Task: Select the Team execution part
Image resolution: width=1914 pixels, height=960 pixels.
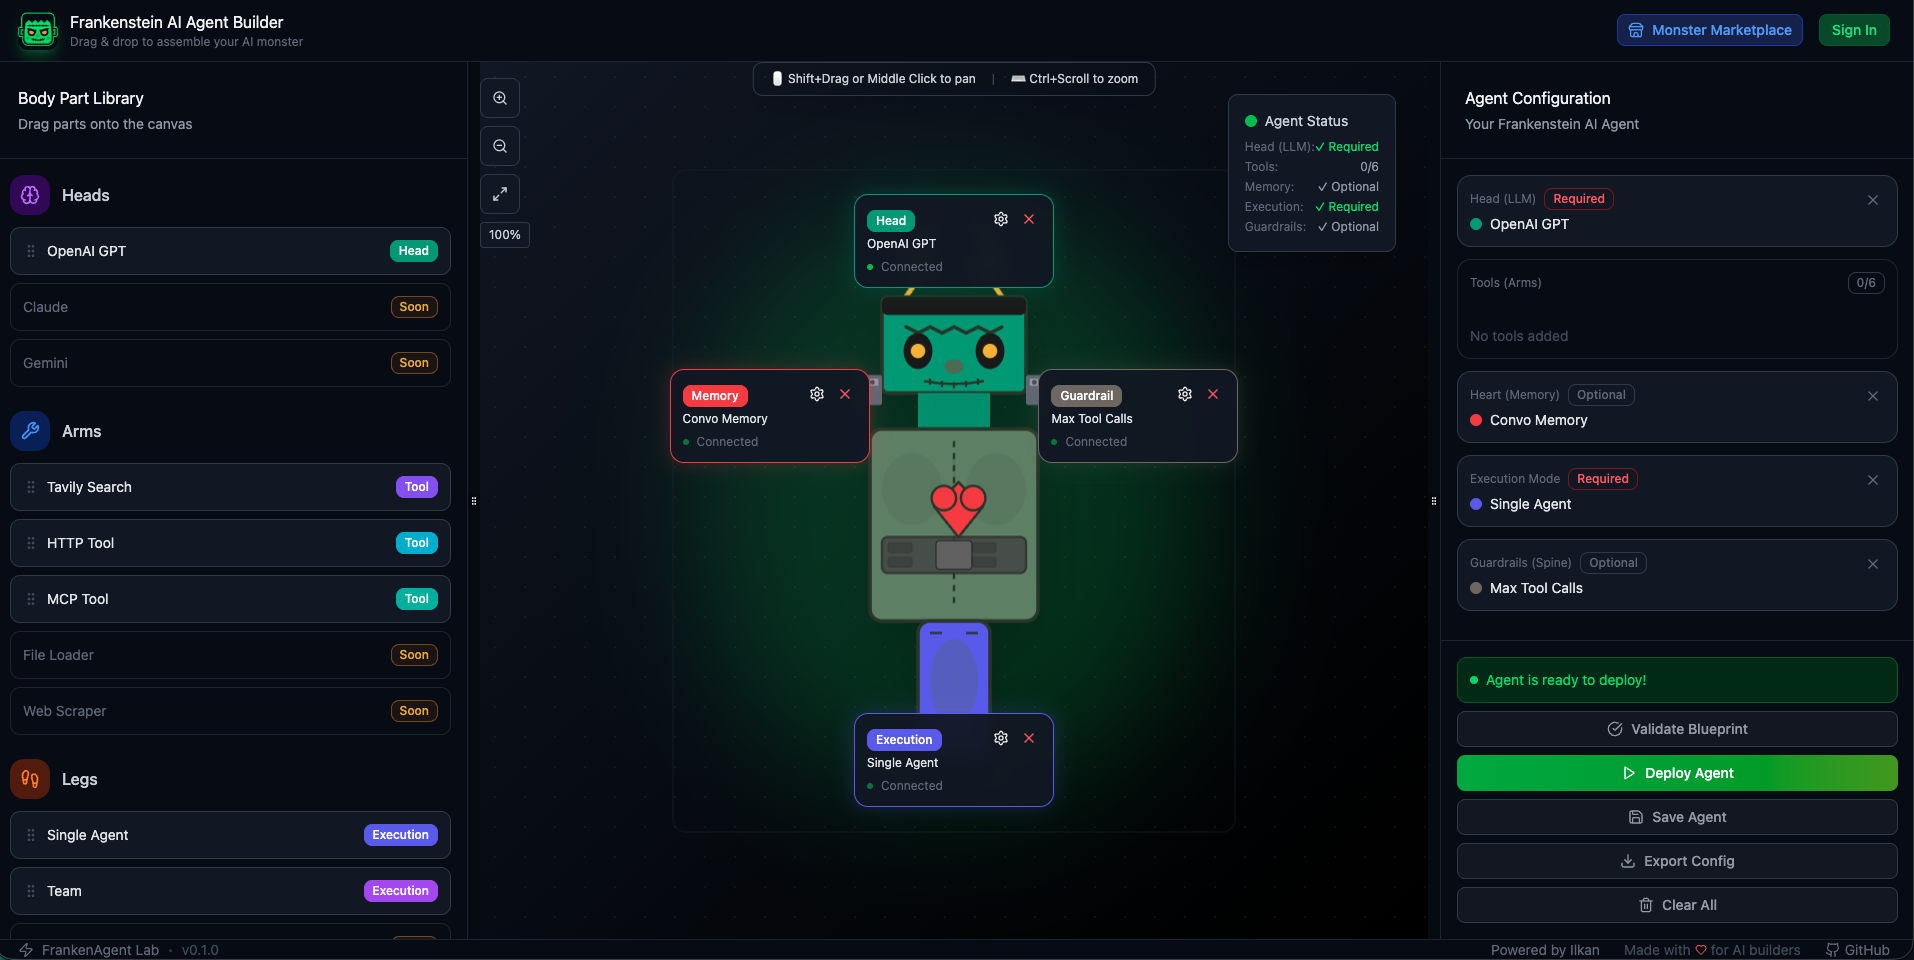Action: click(230, 891)
